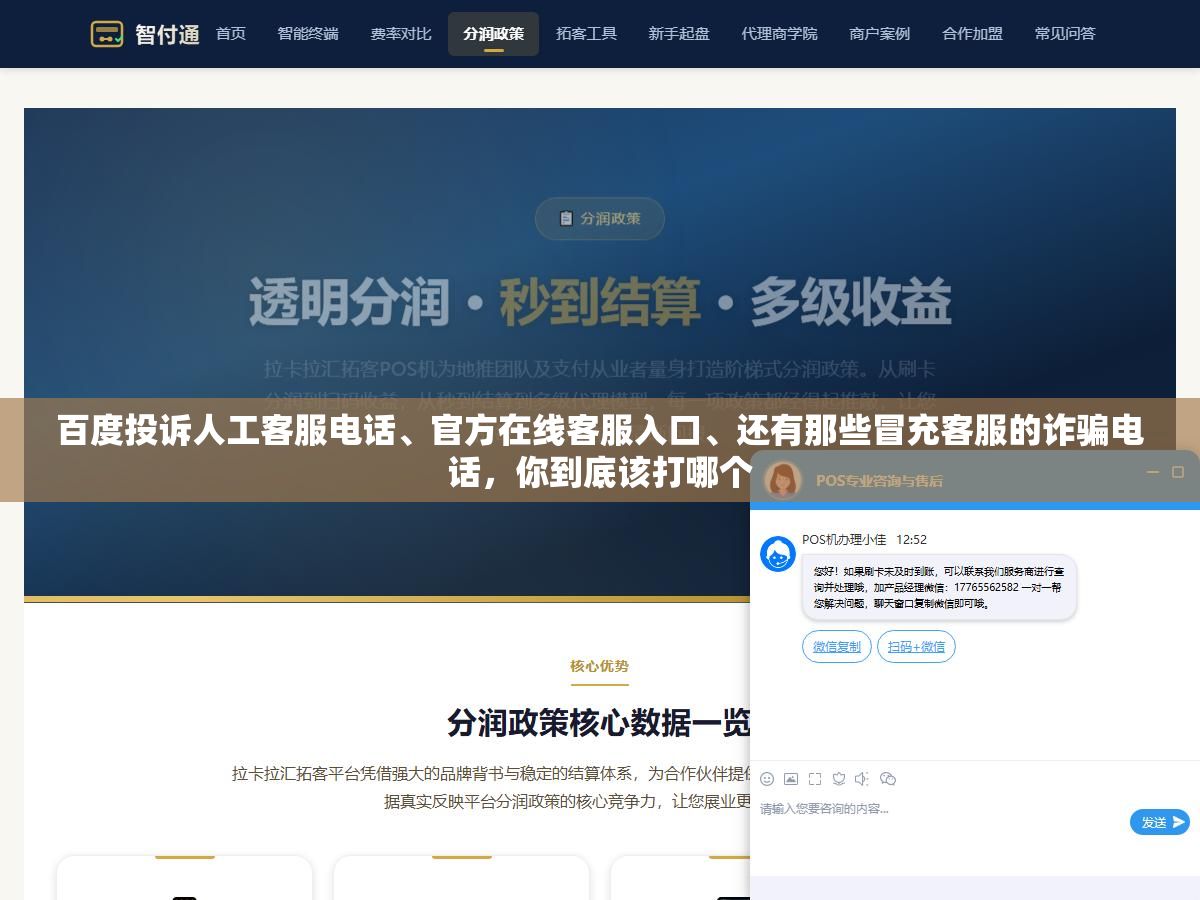Screen dimensions: 1200x900
Task: Open 拓客工具 in the navigation
Action: coord(586,34)
